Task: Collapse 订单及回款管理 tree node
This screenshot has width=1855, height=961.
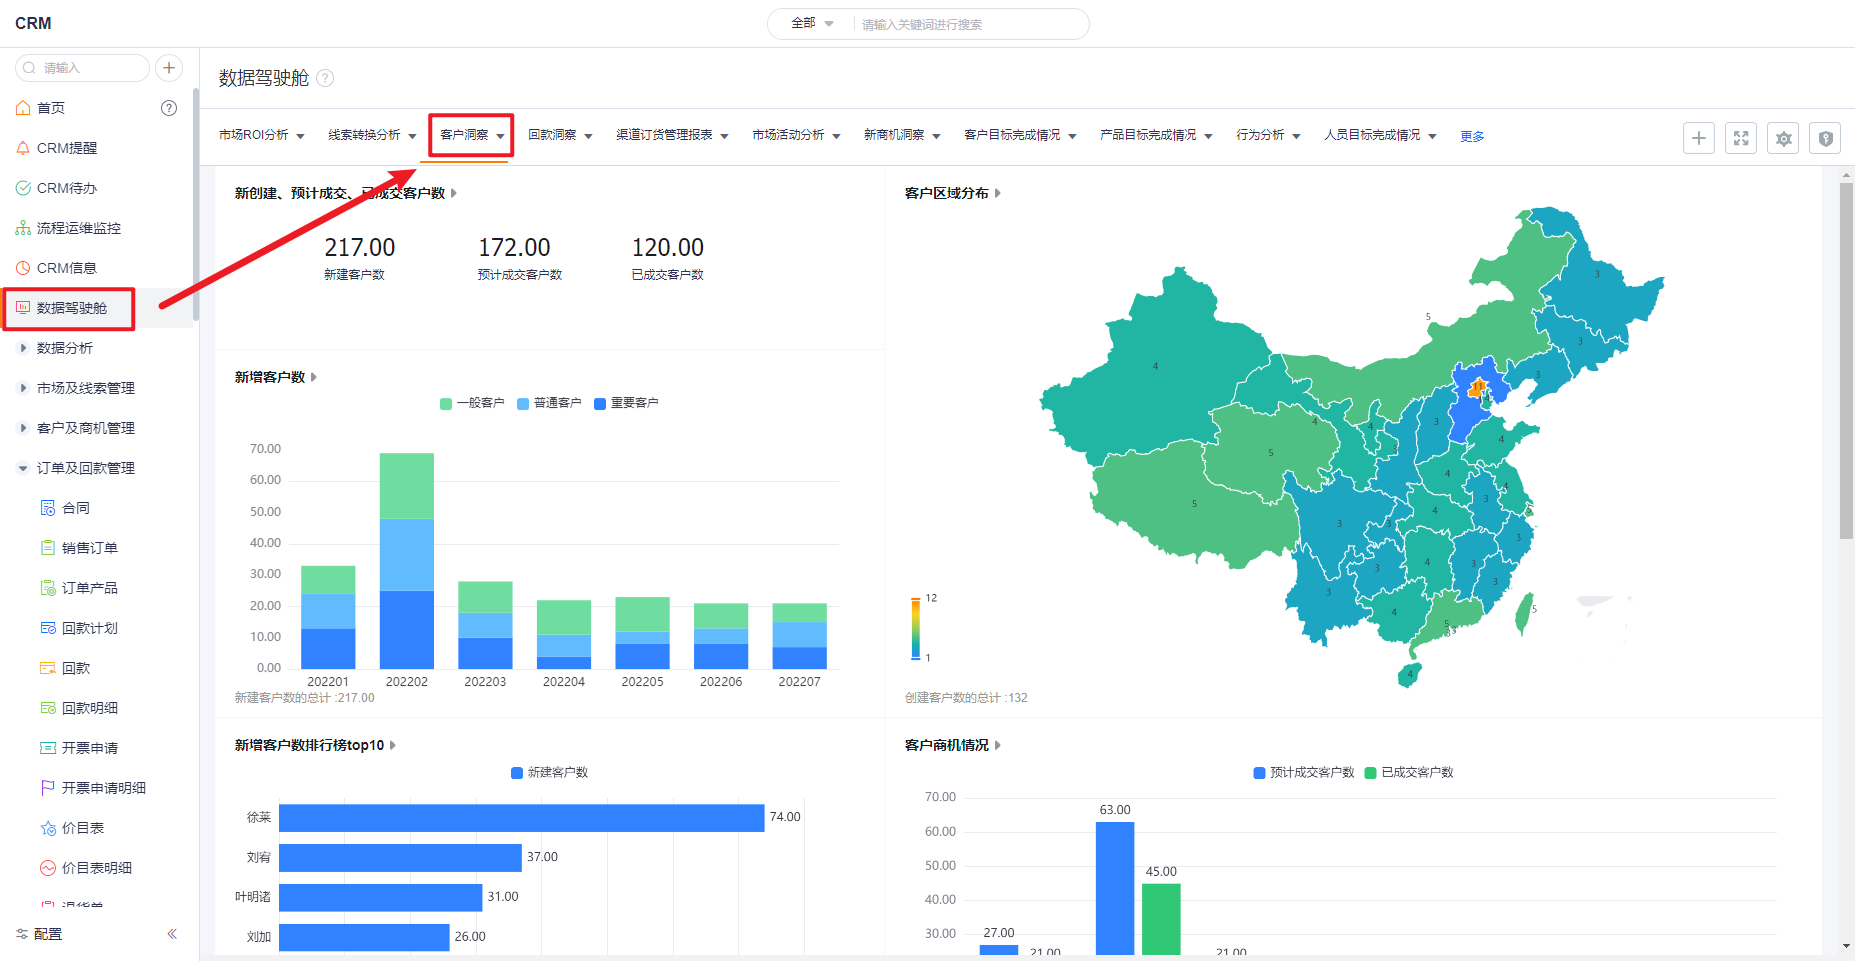Action: pyautogui.click(x=23, y=468)
